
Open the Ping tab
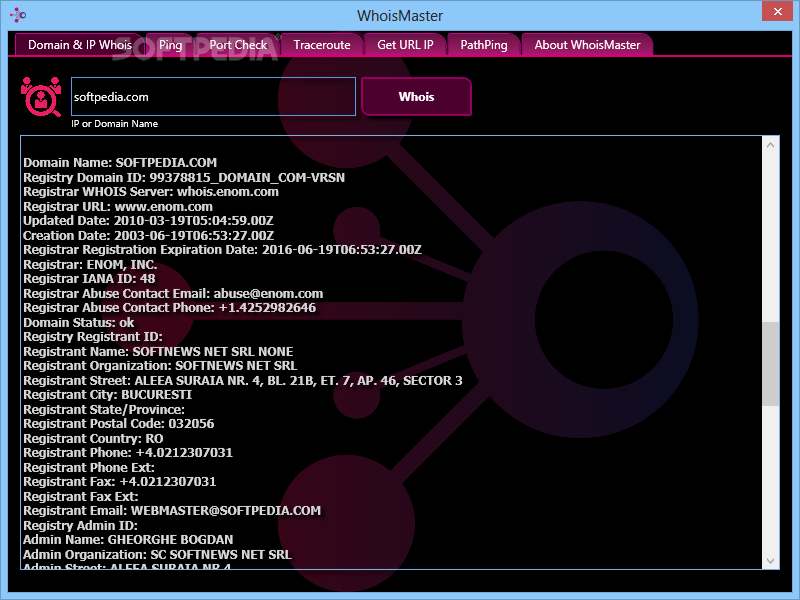[x=170, y=45]
